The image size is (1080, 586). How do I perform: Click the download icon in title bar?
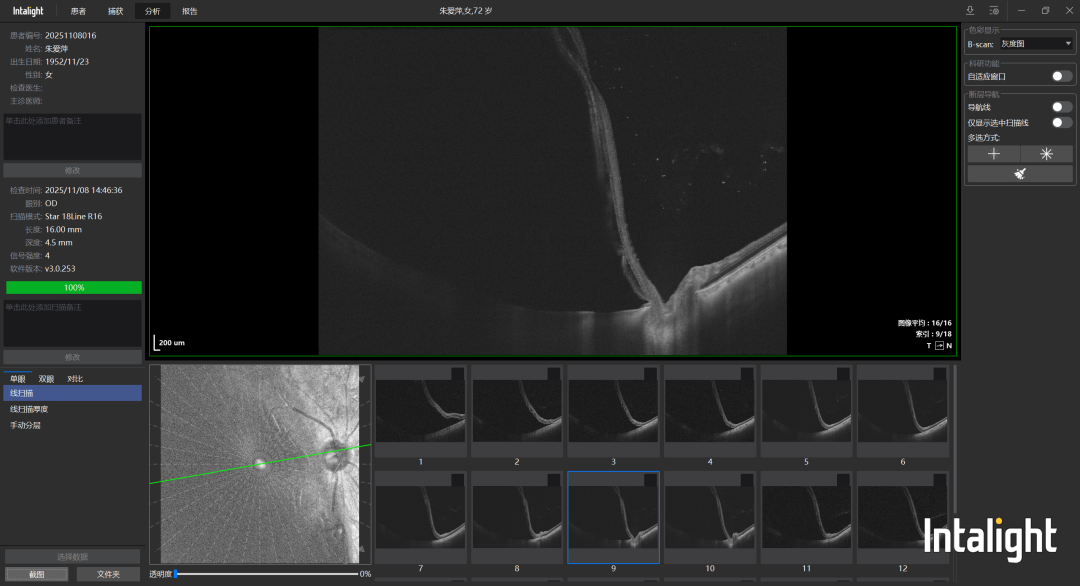[x=970, y=11]
